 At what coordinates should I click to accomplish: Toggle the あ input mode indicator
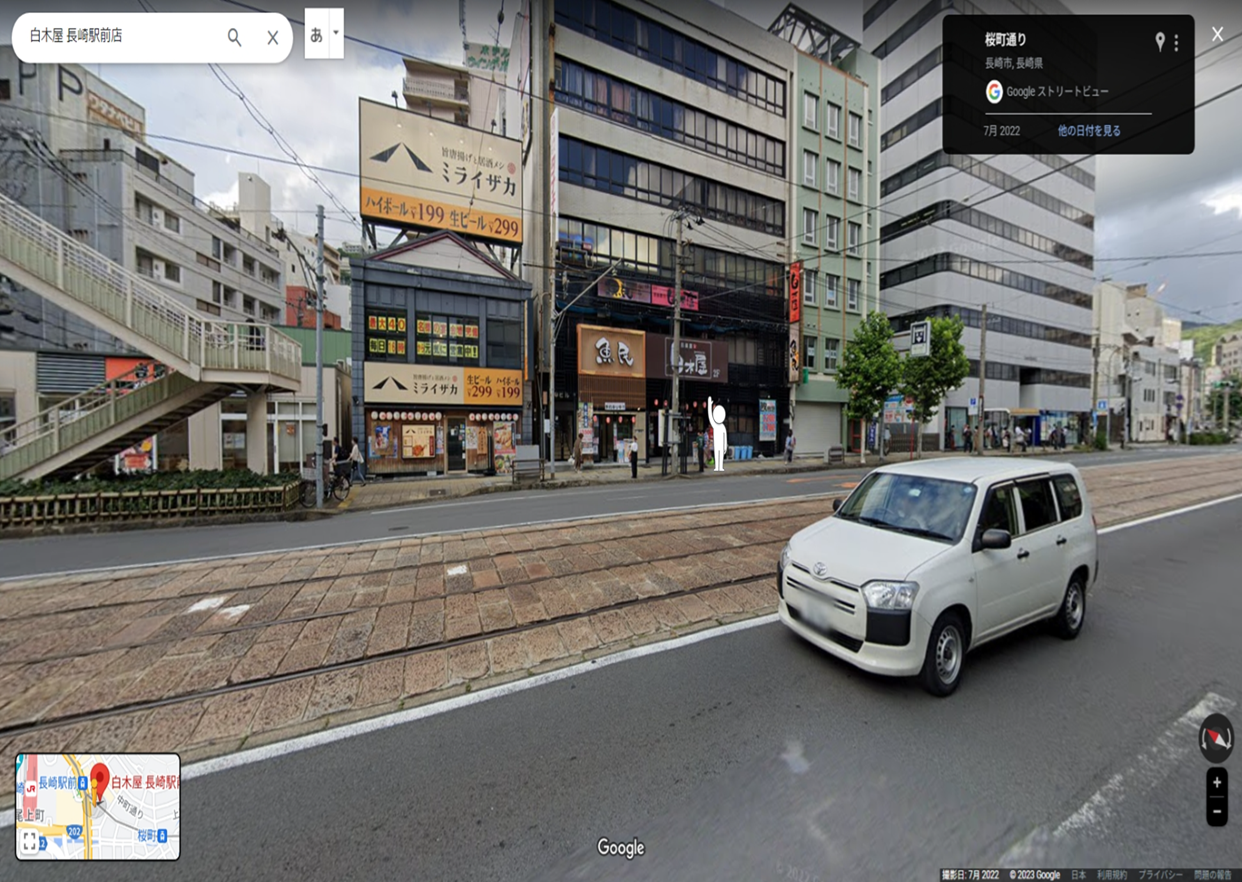(316, 34)
